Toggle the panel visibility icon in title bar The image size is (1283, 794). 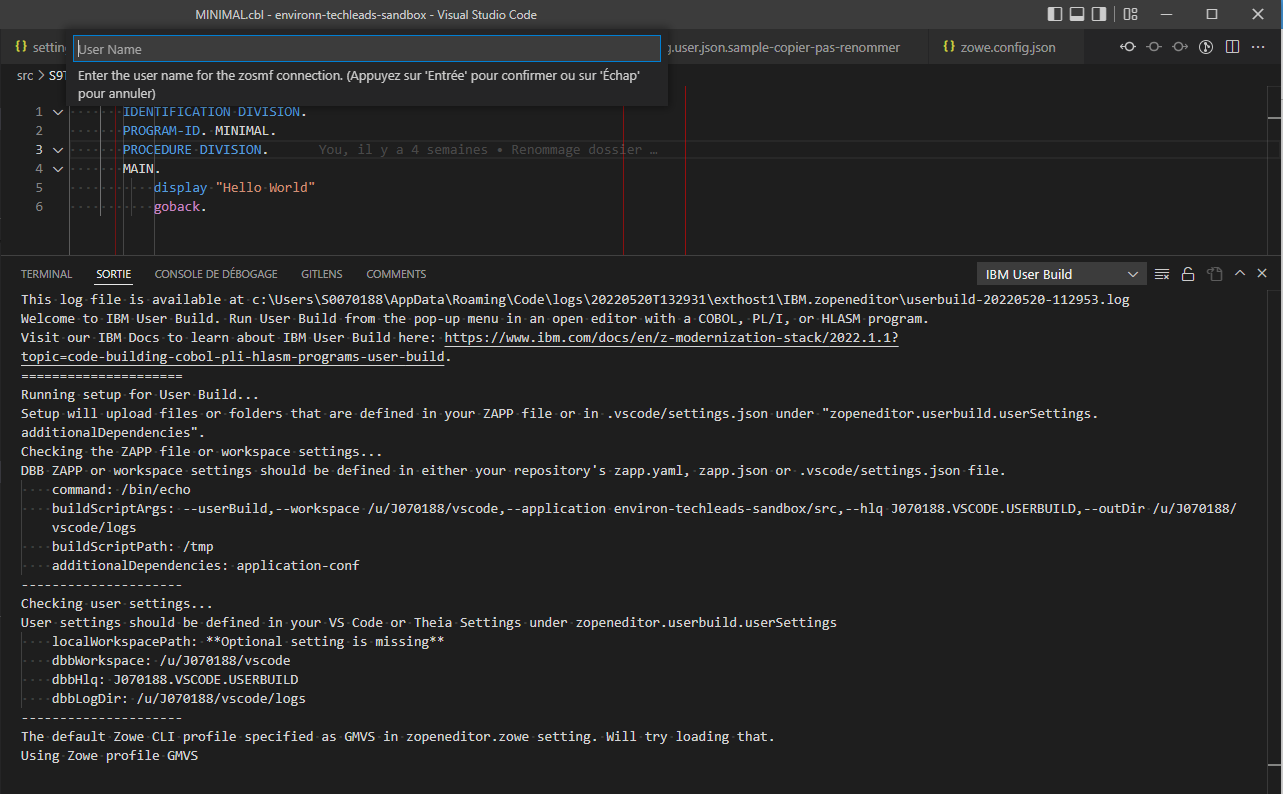tap(1077, 14)
